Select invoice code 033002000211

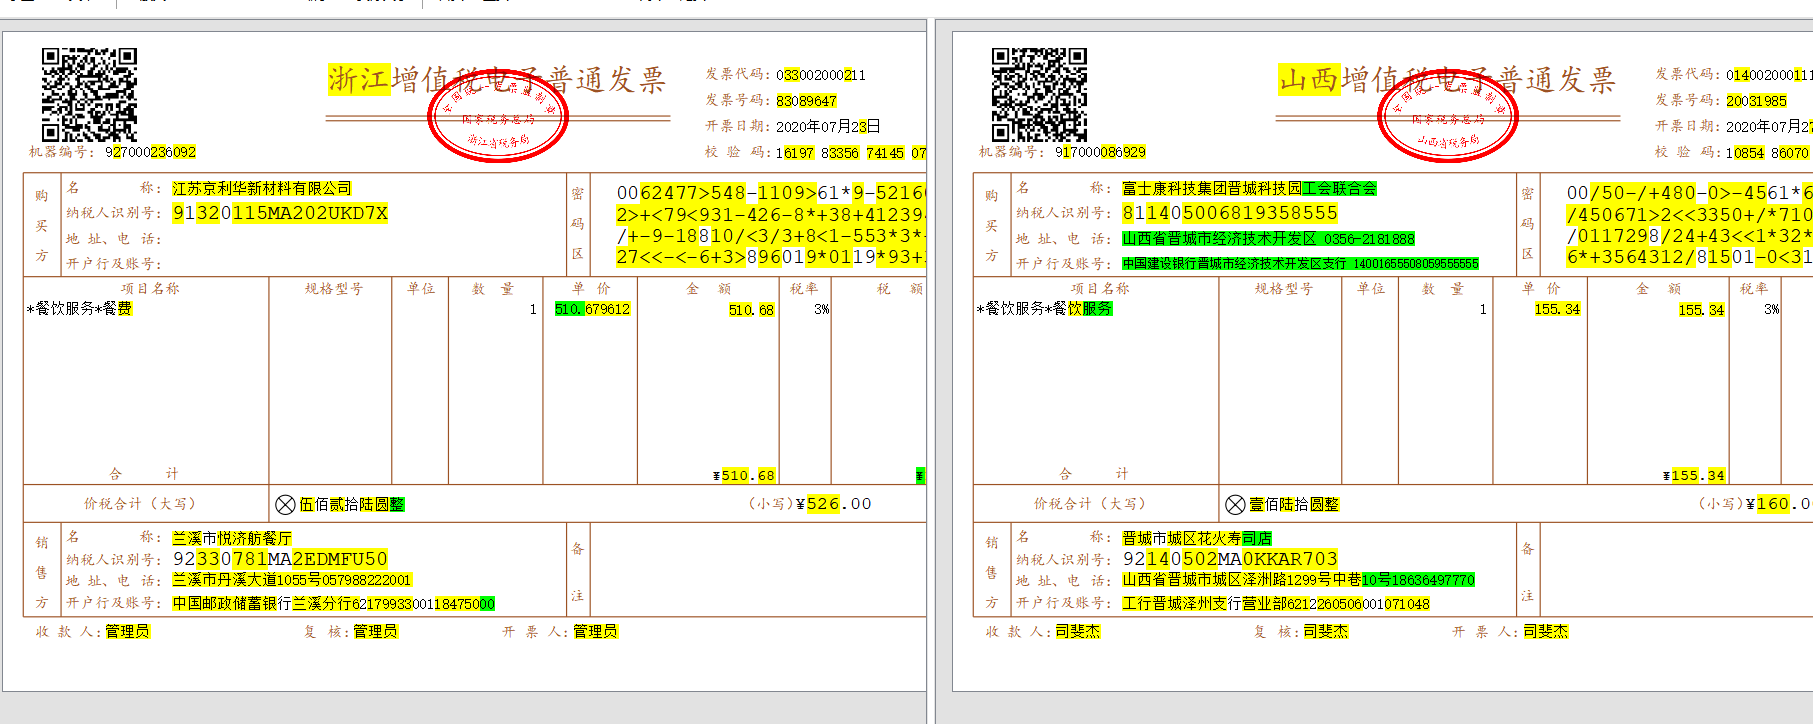[x=821, y=75]
